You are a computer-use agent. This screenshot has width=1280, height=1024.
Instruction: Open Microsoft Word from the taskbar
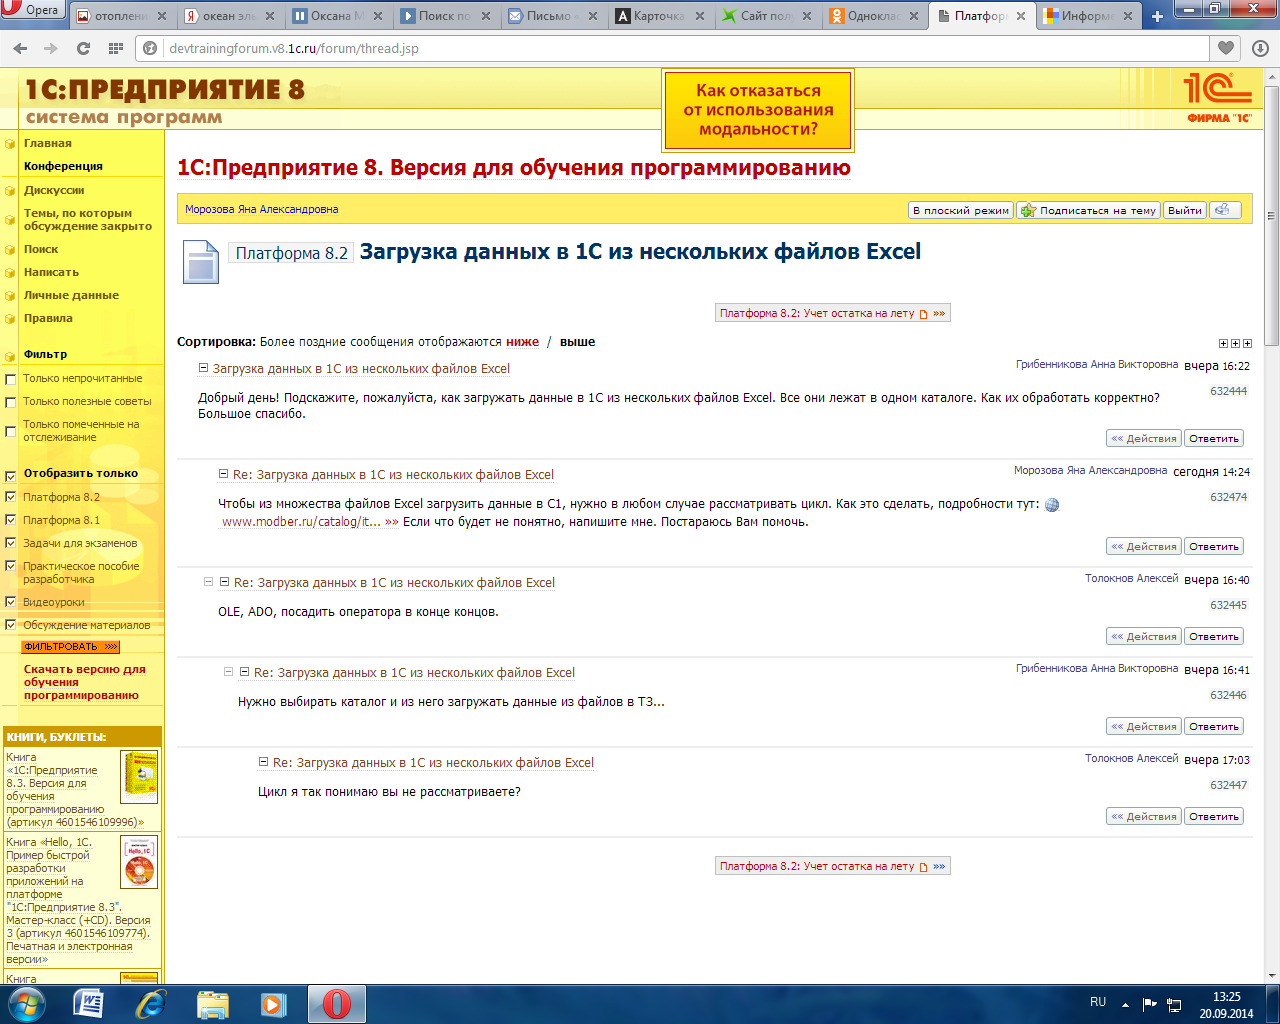(x=88, y=1004)
